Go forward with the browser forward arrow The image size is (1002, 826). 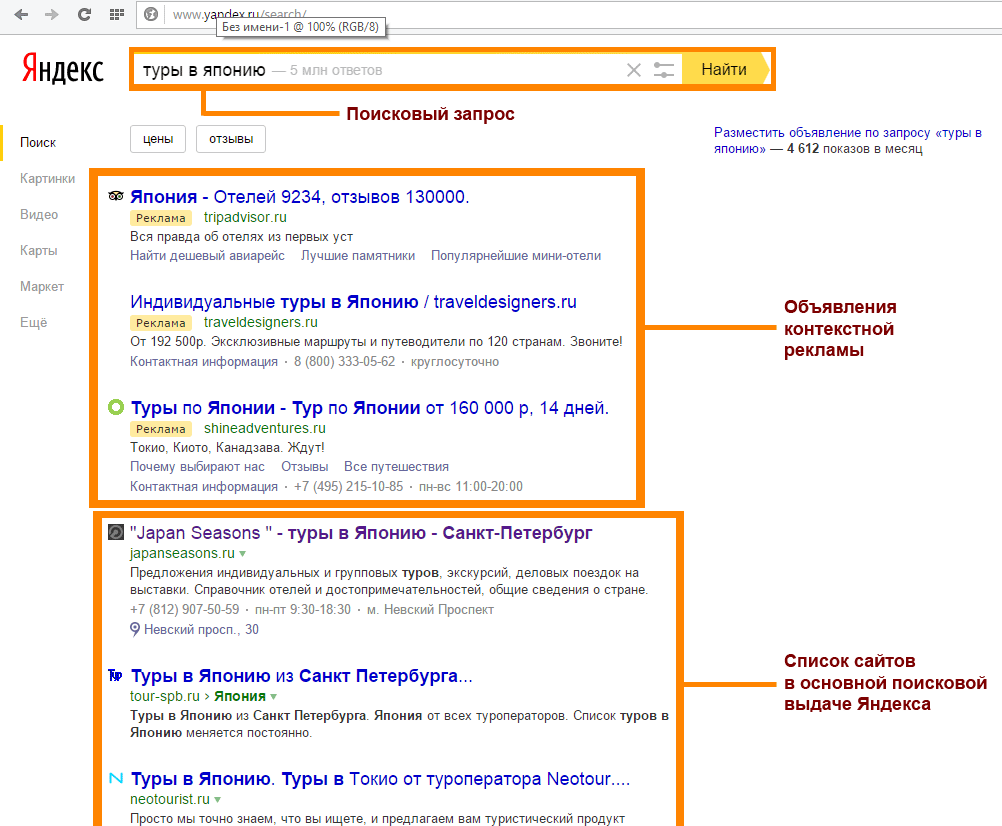tap(52, 15)
